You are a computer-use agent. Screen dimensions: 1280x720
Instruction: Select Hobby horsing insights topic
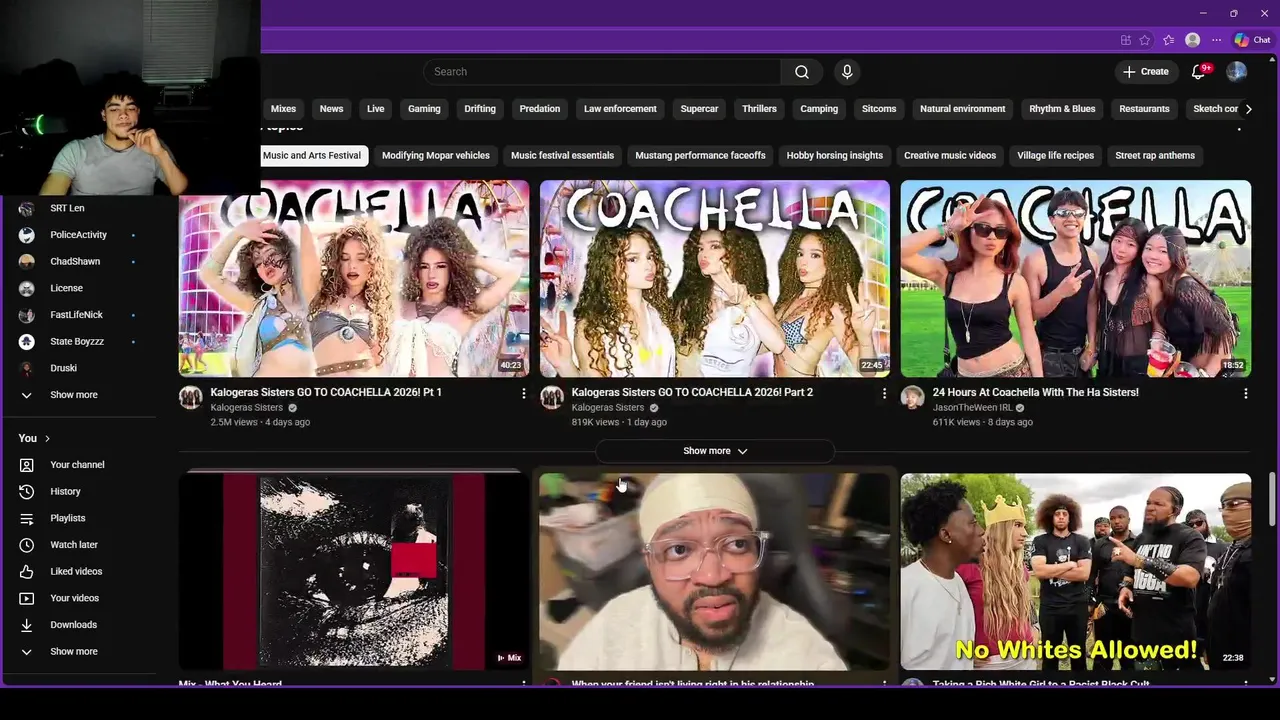tap(835, 156)
